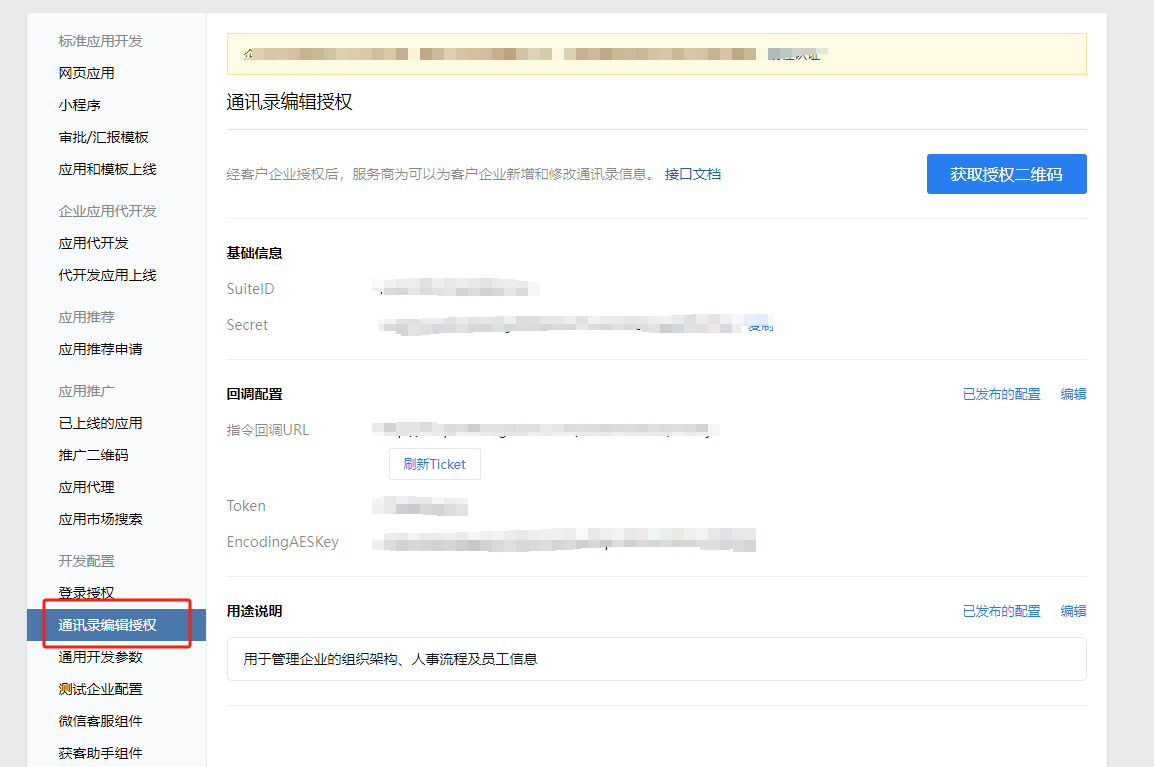This screenshot has height=767, width=1154.
Task: Click the SuiteID label
Action: click(250, 289)
